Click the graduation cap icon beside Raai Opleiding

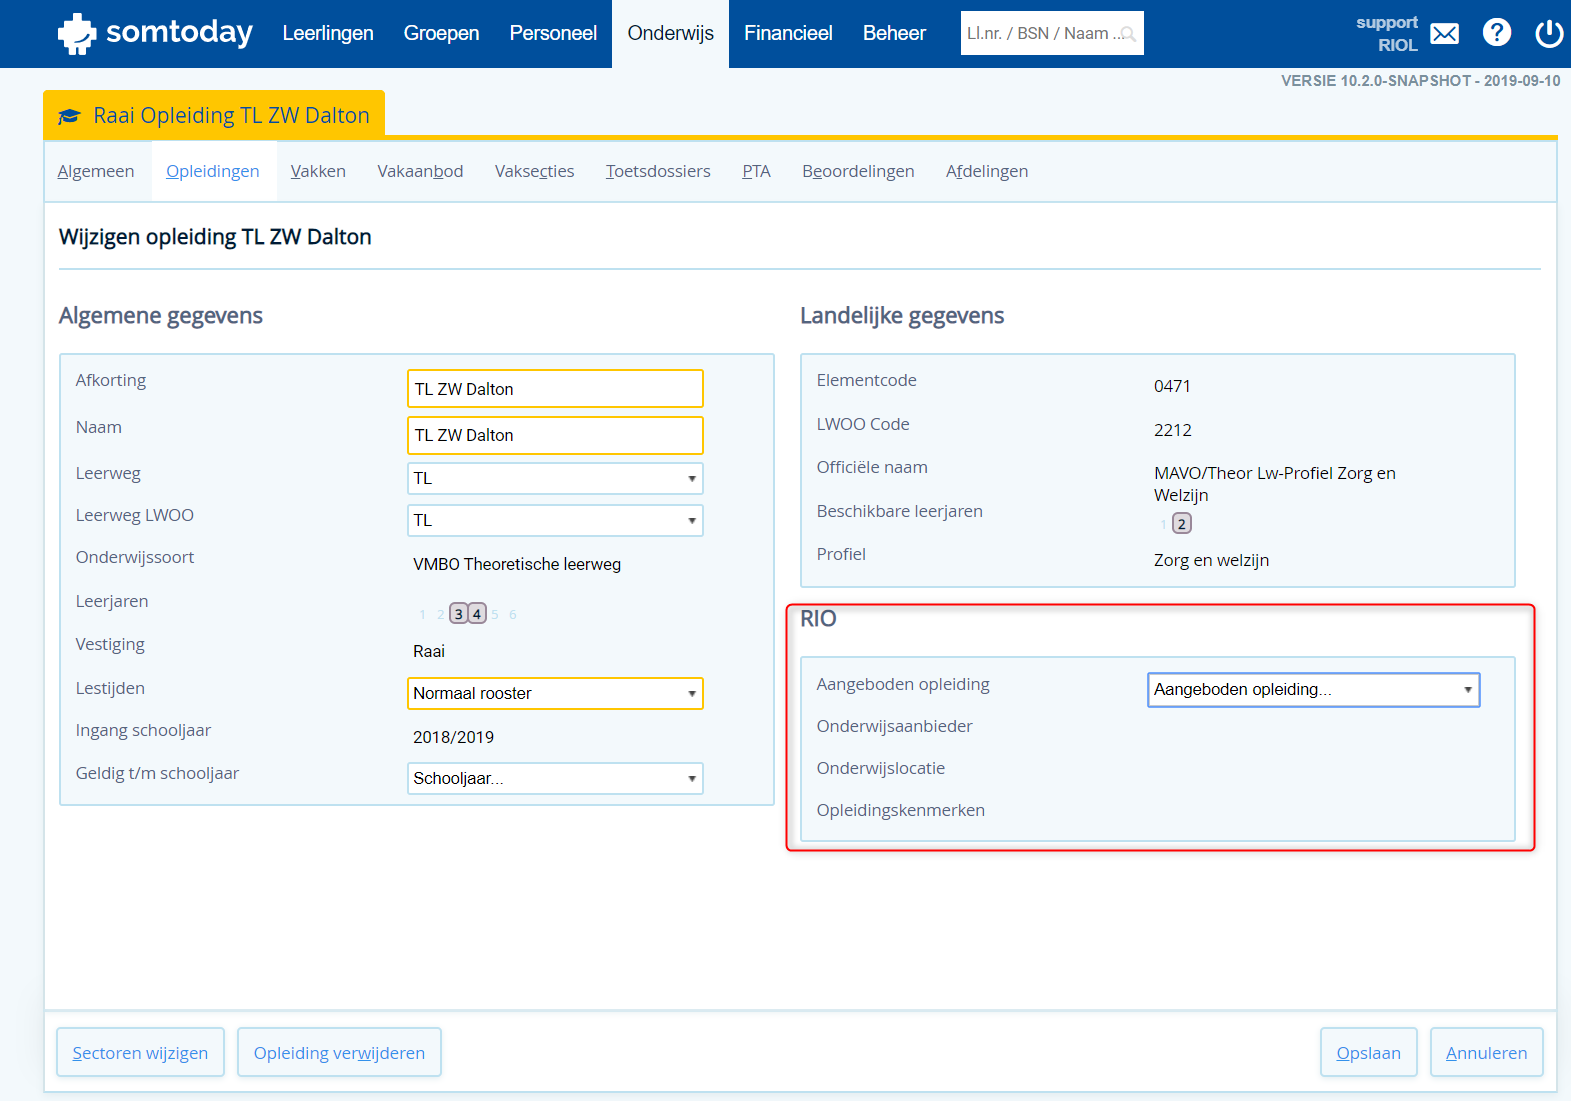[x=69, y=116]
